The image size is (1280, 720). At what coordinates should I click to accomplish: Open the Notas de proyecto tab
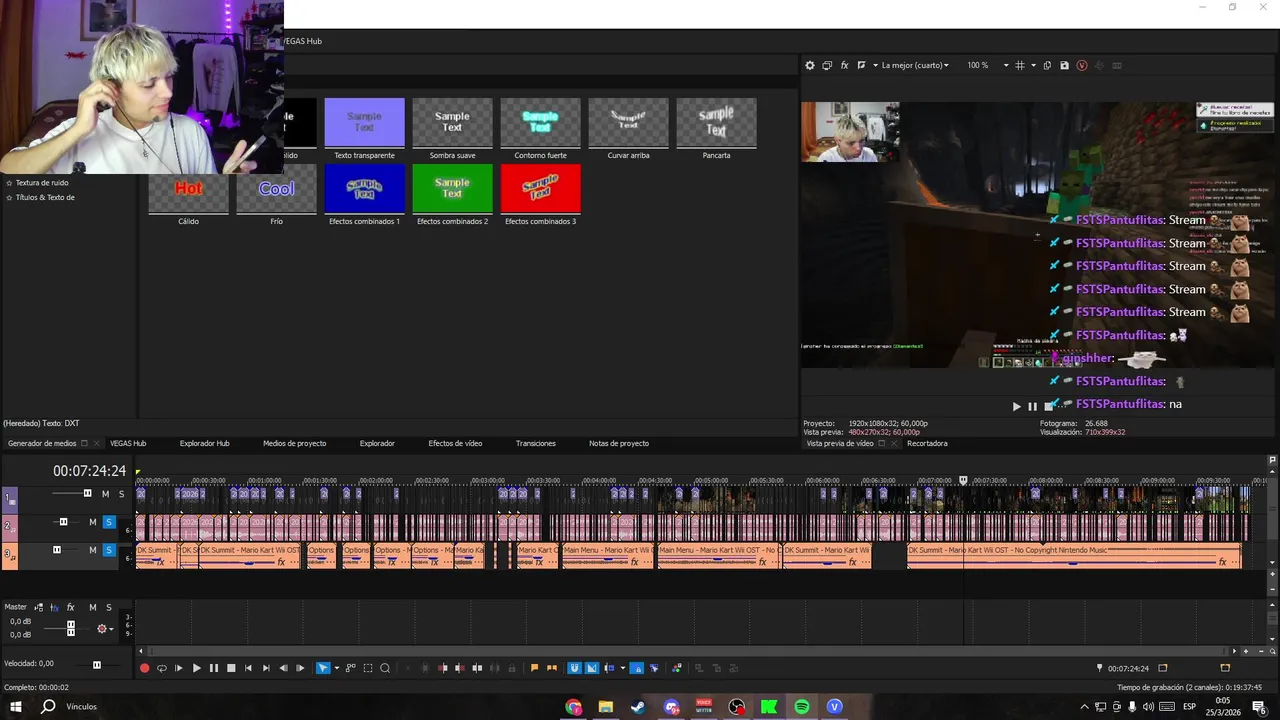[x=619, y=443]
